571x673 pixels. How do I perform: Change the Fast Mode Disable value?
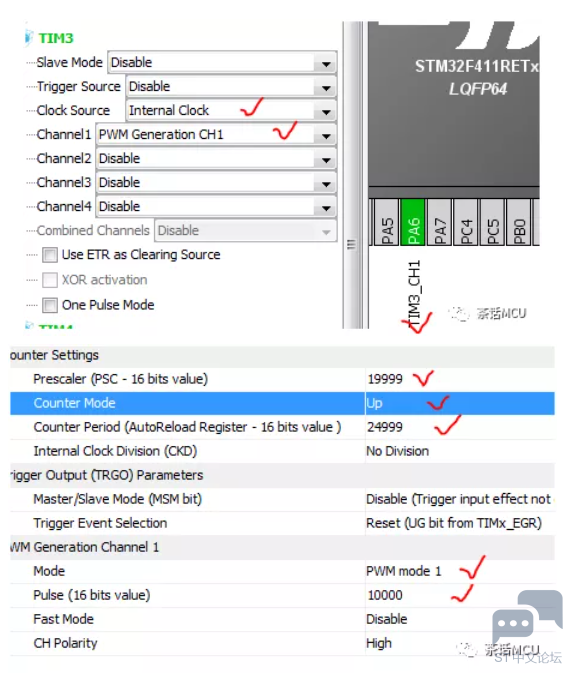[387, 619]
